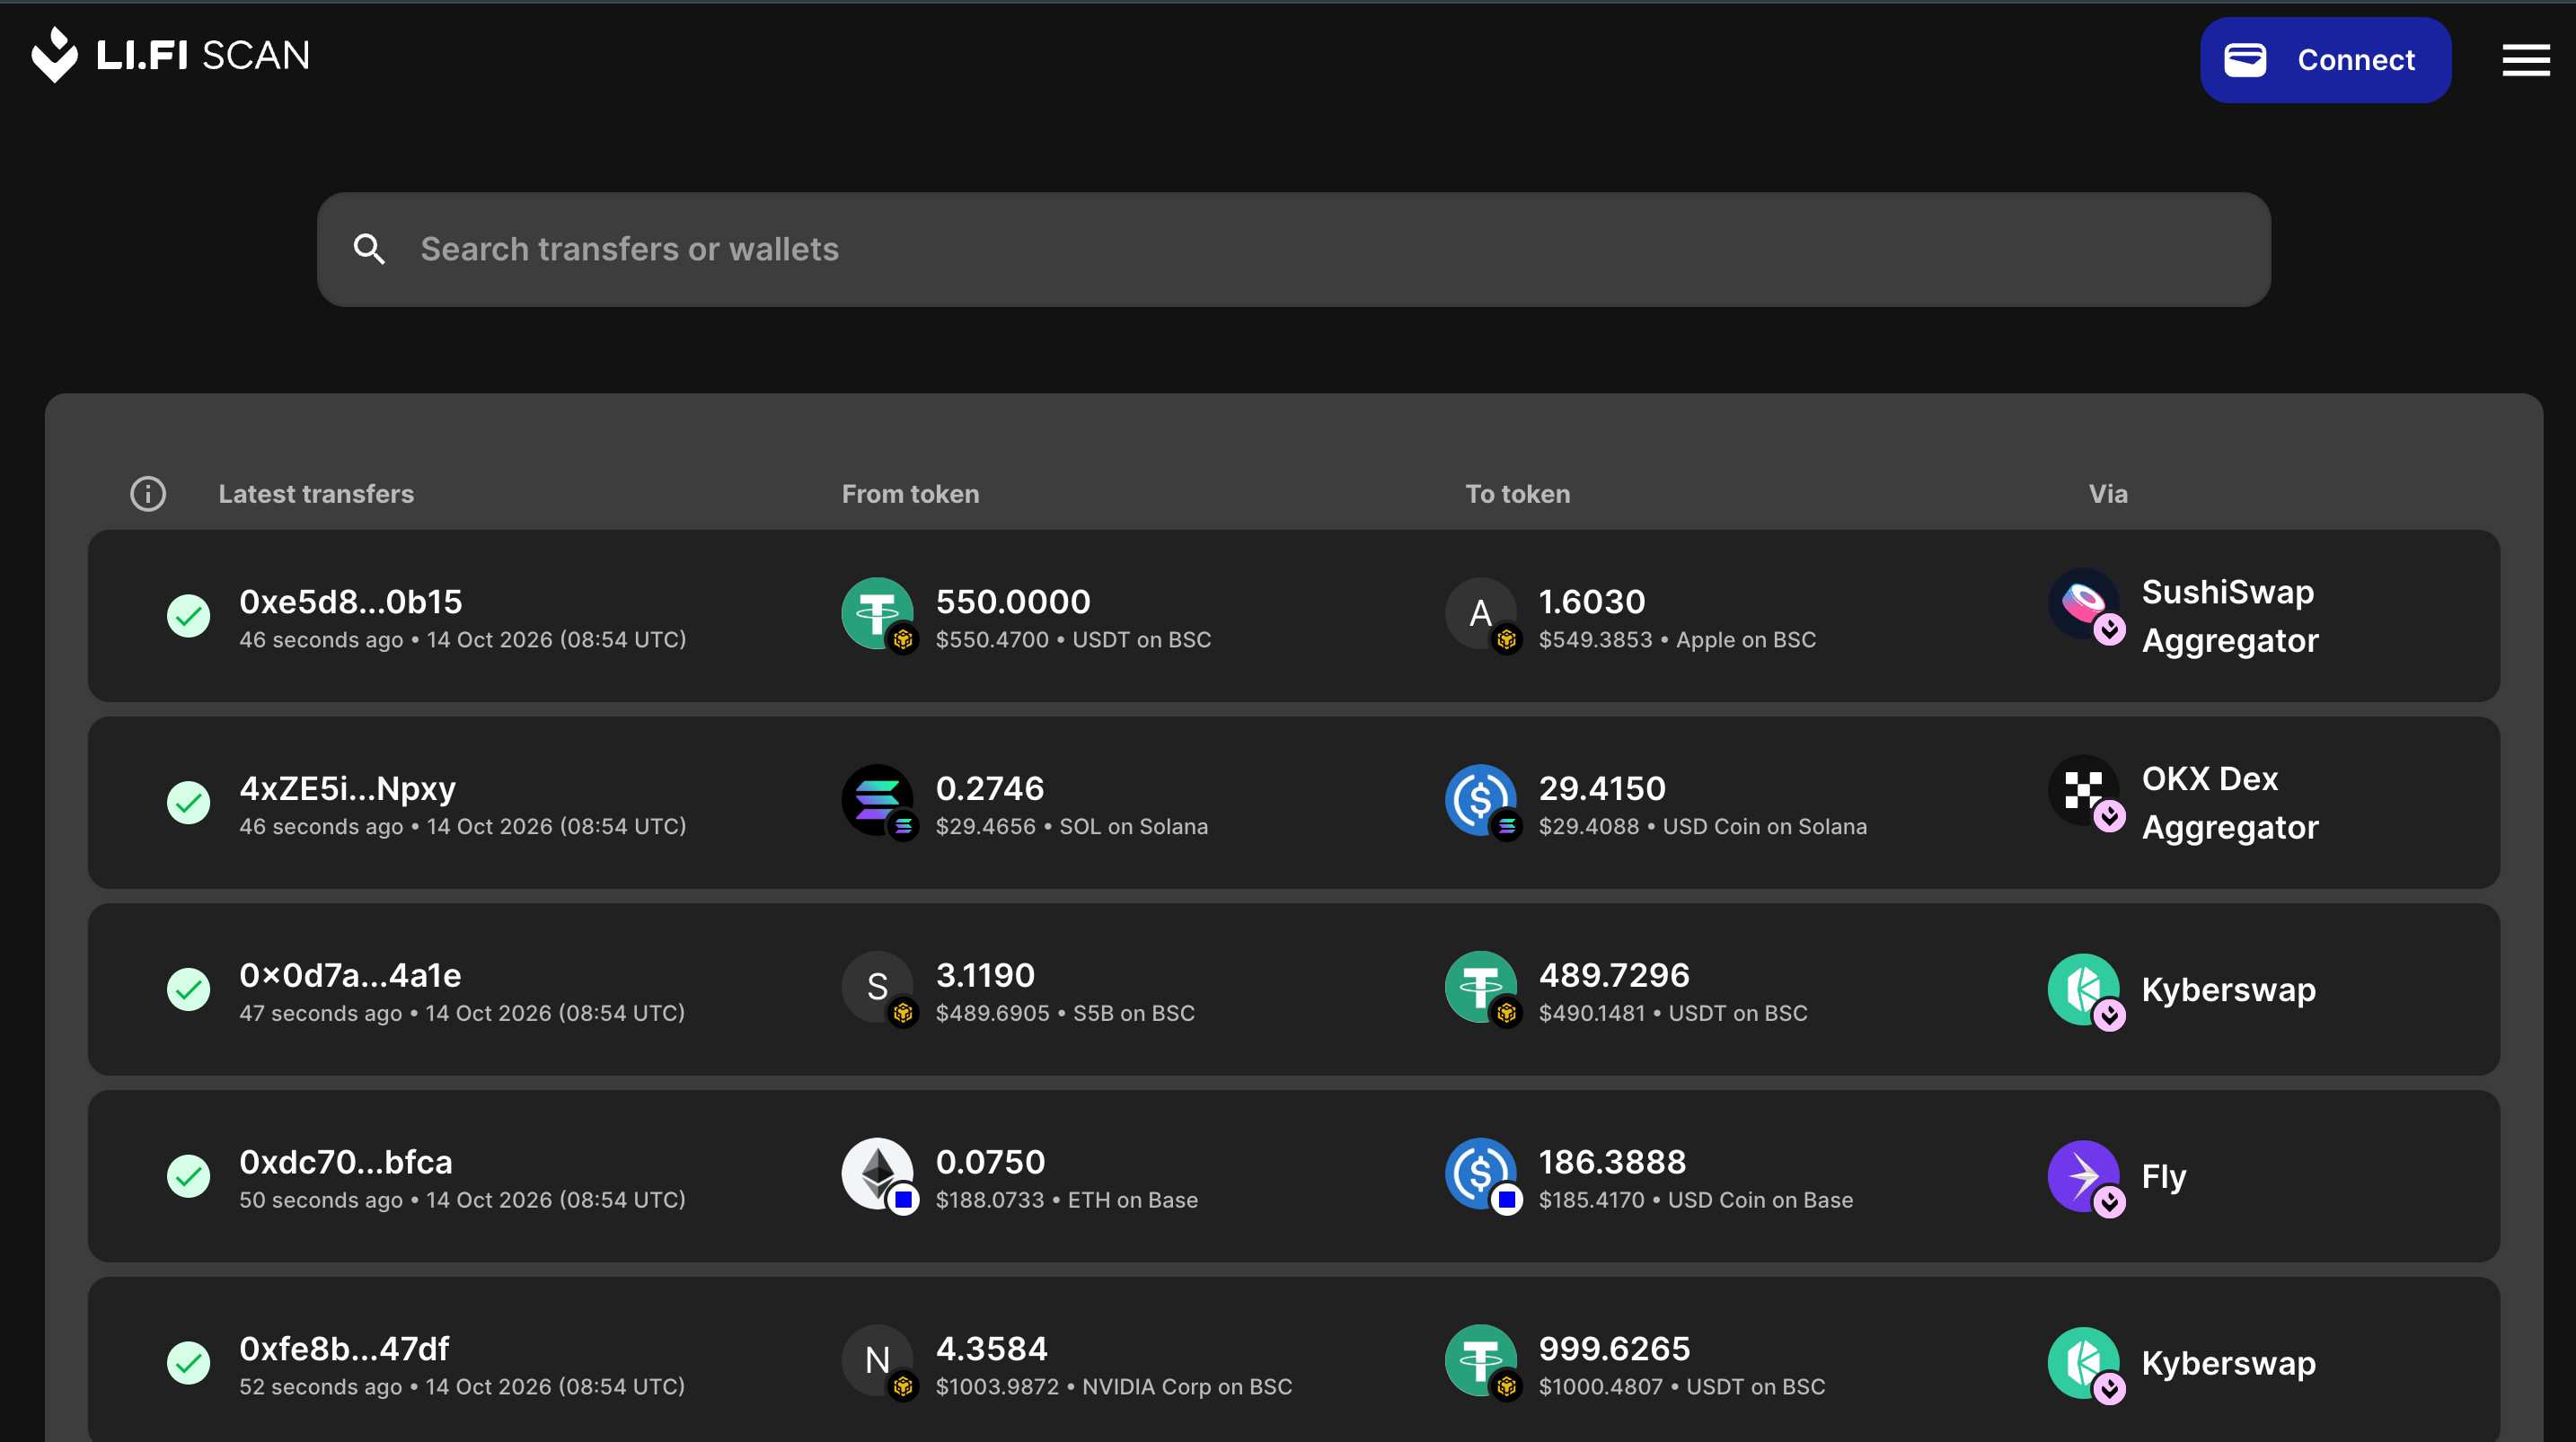Focus the Search transfers or wallets field

(x=1293, y=249)
